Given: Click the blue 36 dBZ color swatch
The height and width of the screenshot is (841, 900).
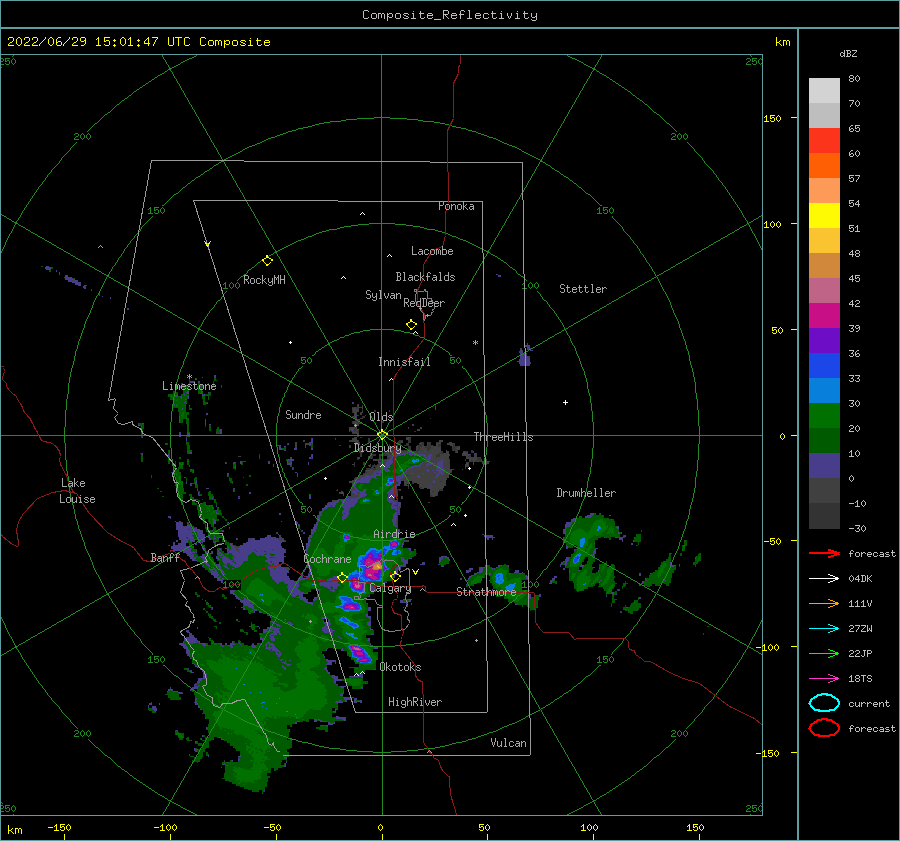Looking at the screenshot, I should coord(824,365).
